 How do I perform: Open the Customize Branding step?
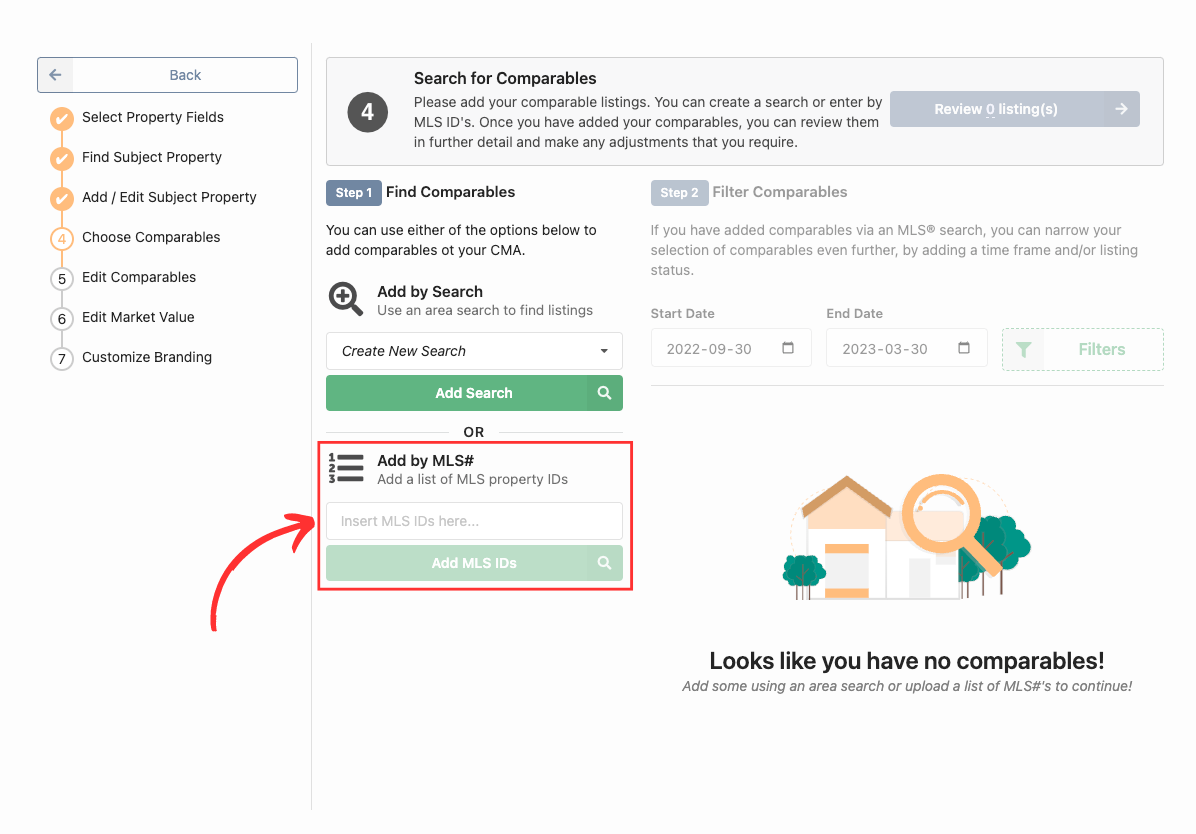pyautogui.click(x=147, y=357)
